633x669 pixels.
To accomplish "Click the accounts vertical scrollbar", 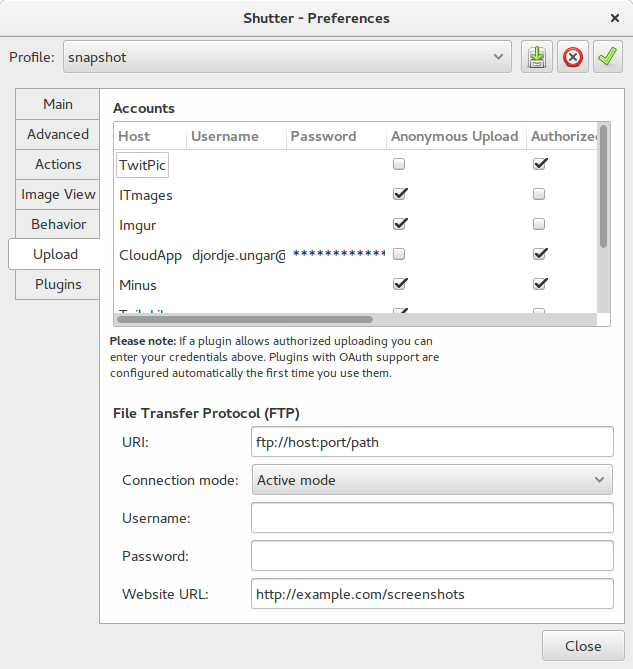I will pos(603,186).
